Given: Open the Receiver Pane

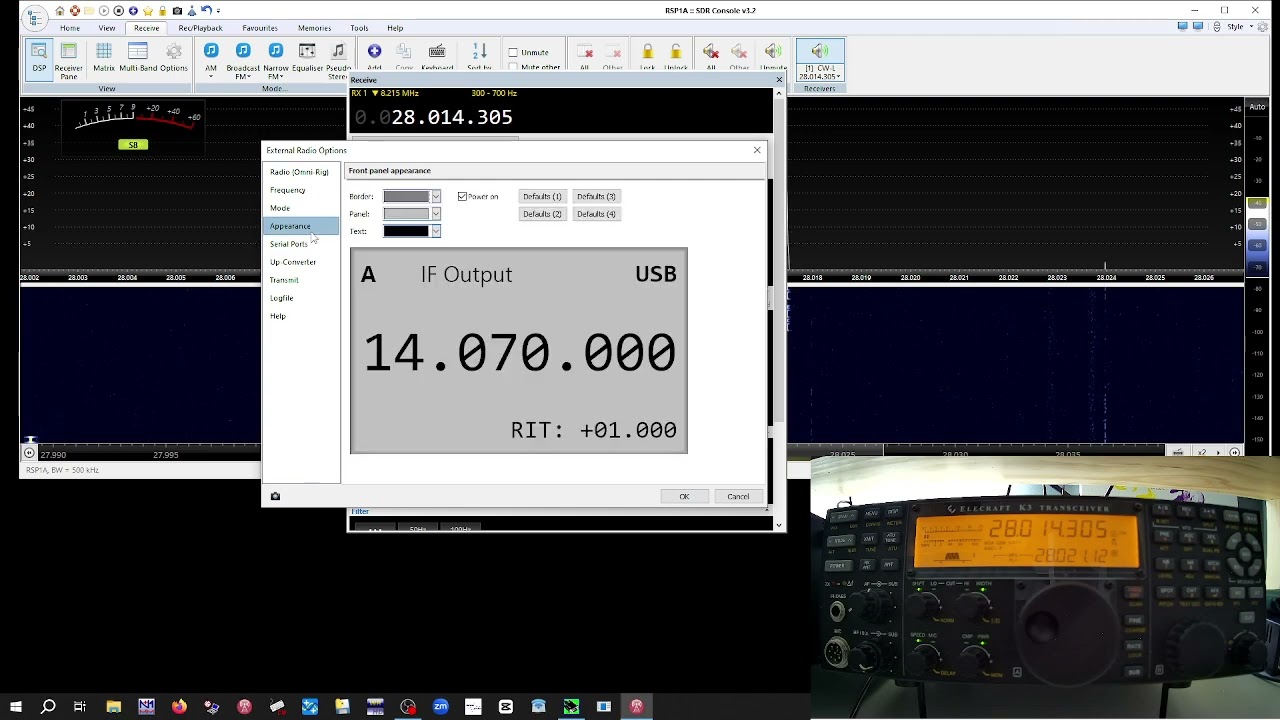Looking at the screenshot, I should pyautogui.click(x=68, y=60).
